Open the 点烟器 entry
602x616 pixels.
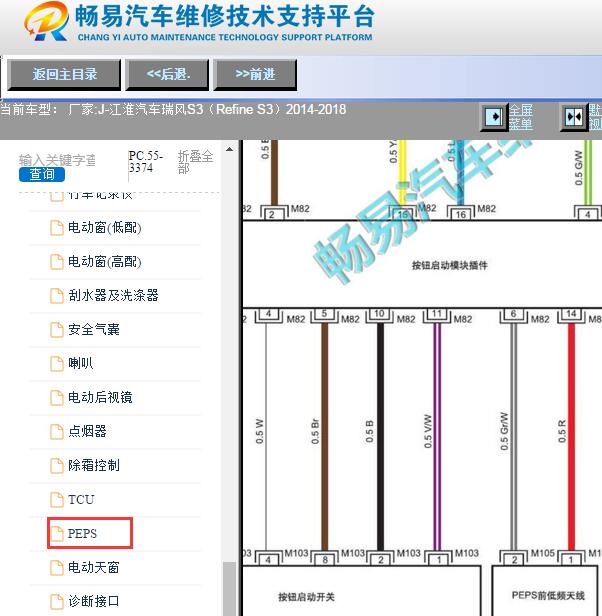click(x=87, y=431)
